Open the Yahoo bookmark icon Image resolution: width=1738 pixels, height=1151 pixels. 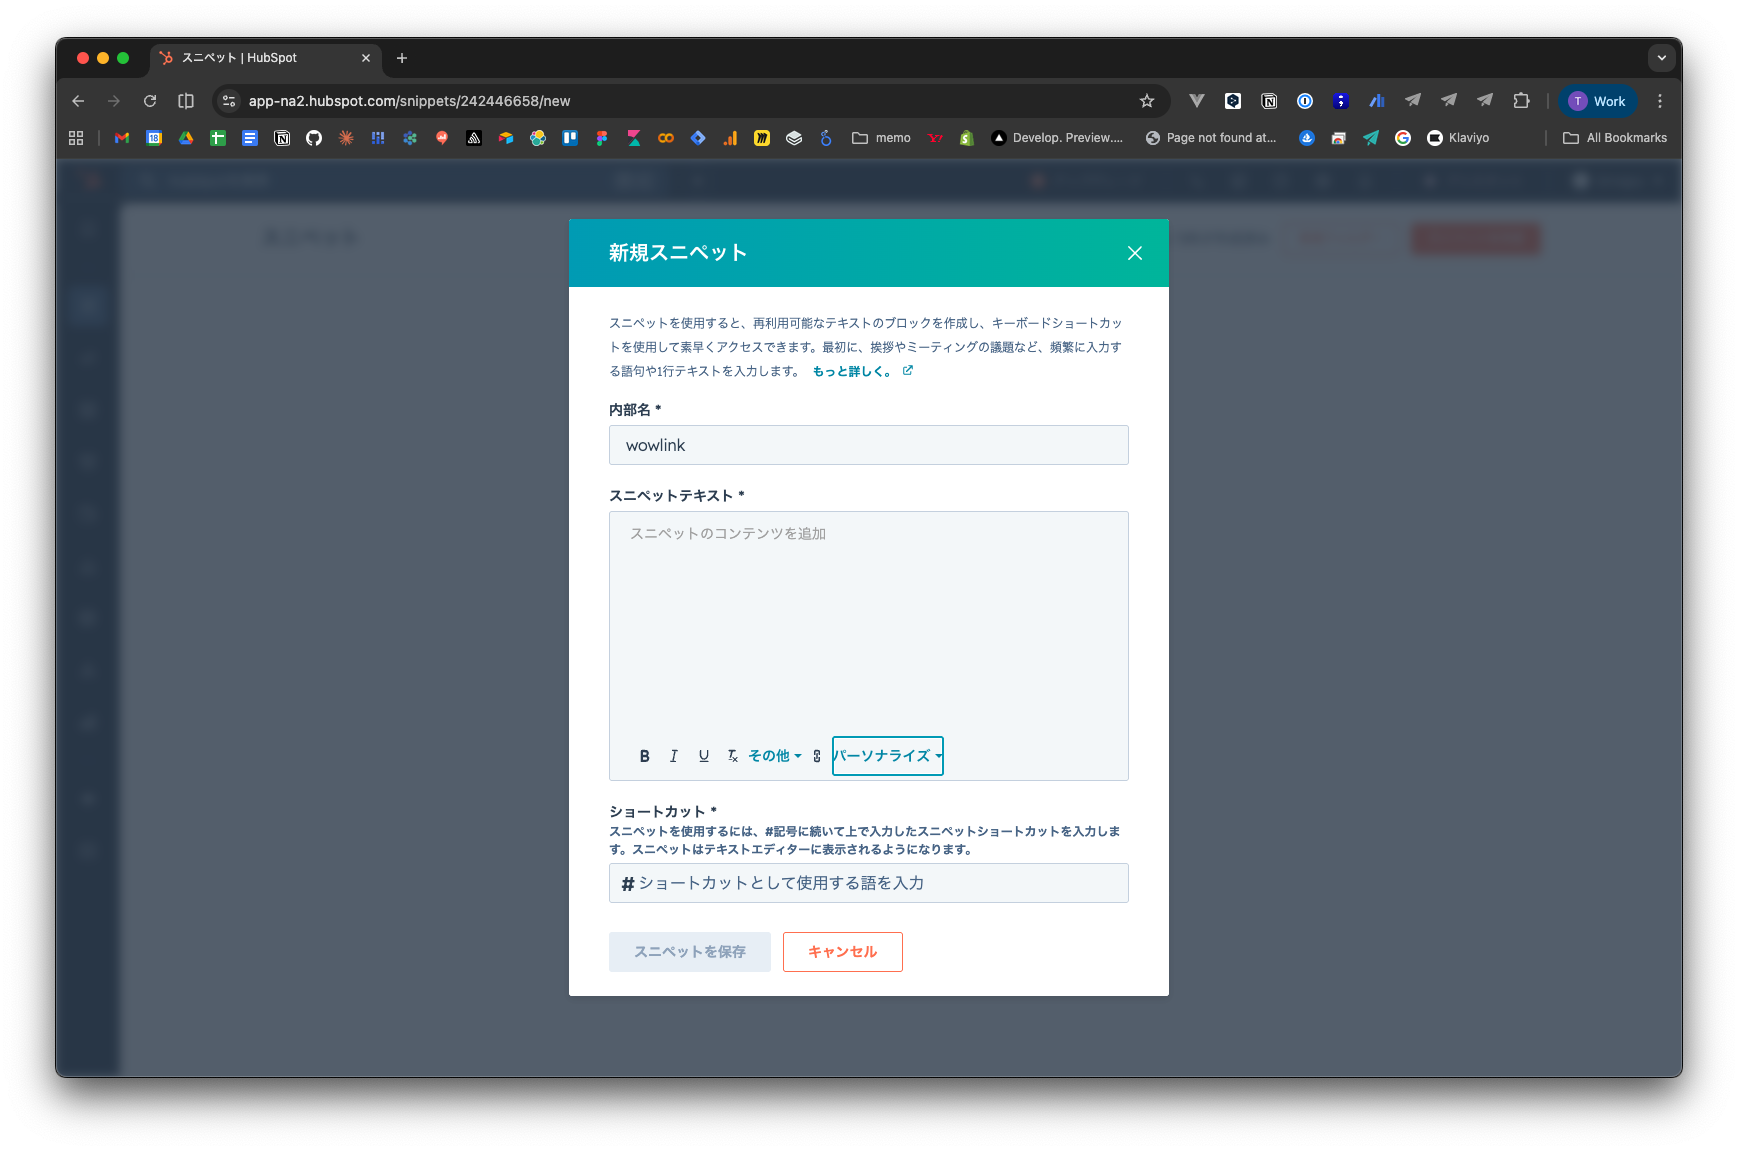(935, 138)
